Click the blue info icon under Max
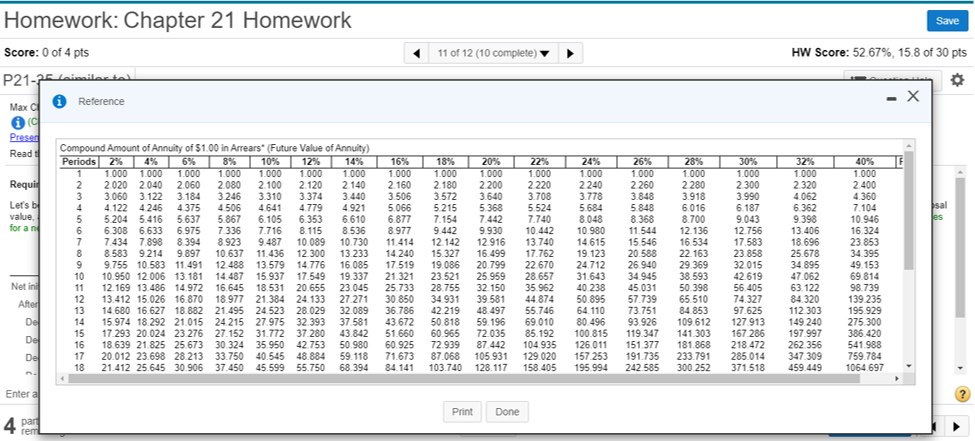Viewport: 975px width, 441px height. pyautogui.click(x=19, y=122)
